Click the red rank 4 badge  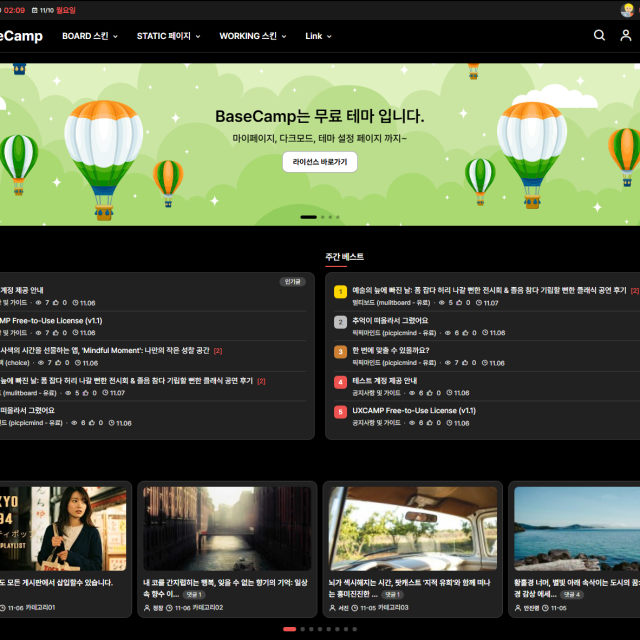click(x=340, y=382)
